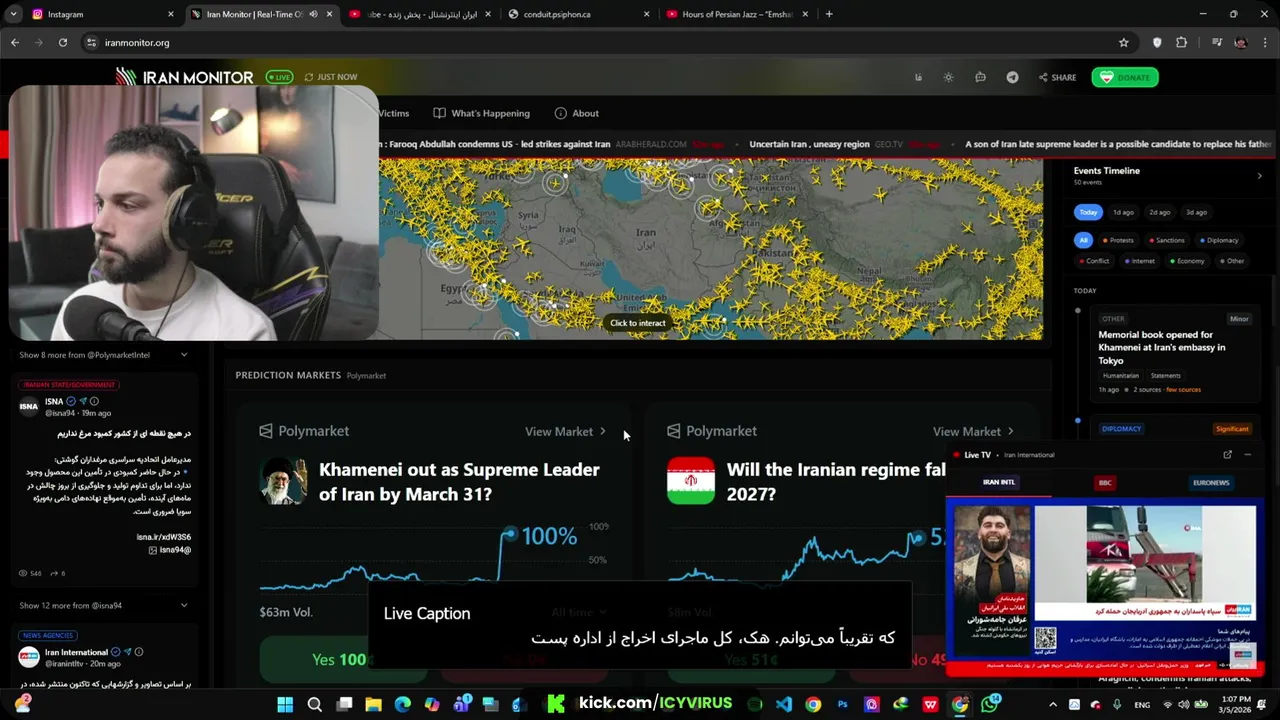Image resolution: width=1280 pixels, height=720 pixels.
Task: Click Memorial book opened for Khamenei event
Action: (1161, 347)
